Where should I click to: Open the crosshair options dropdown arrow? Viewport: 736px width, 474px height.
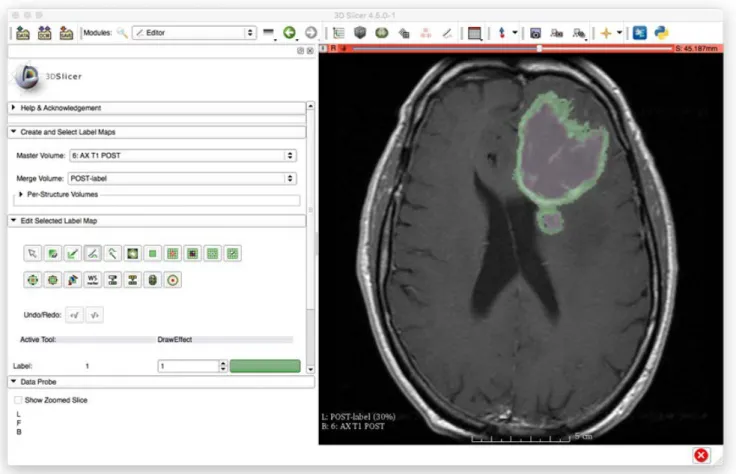(x=620, y=33)
